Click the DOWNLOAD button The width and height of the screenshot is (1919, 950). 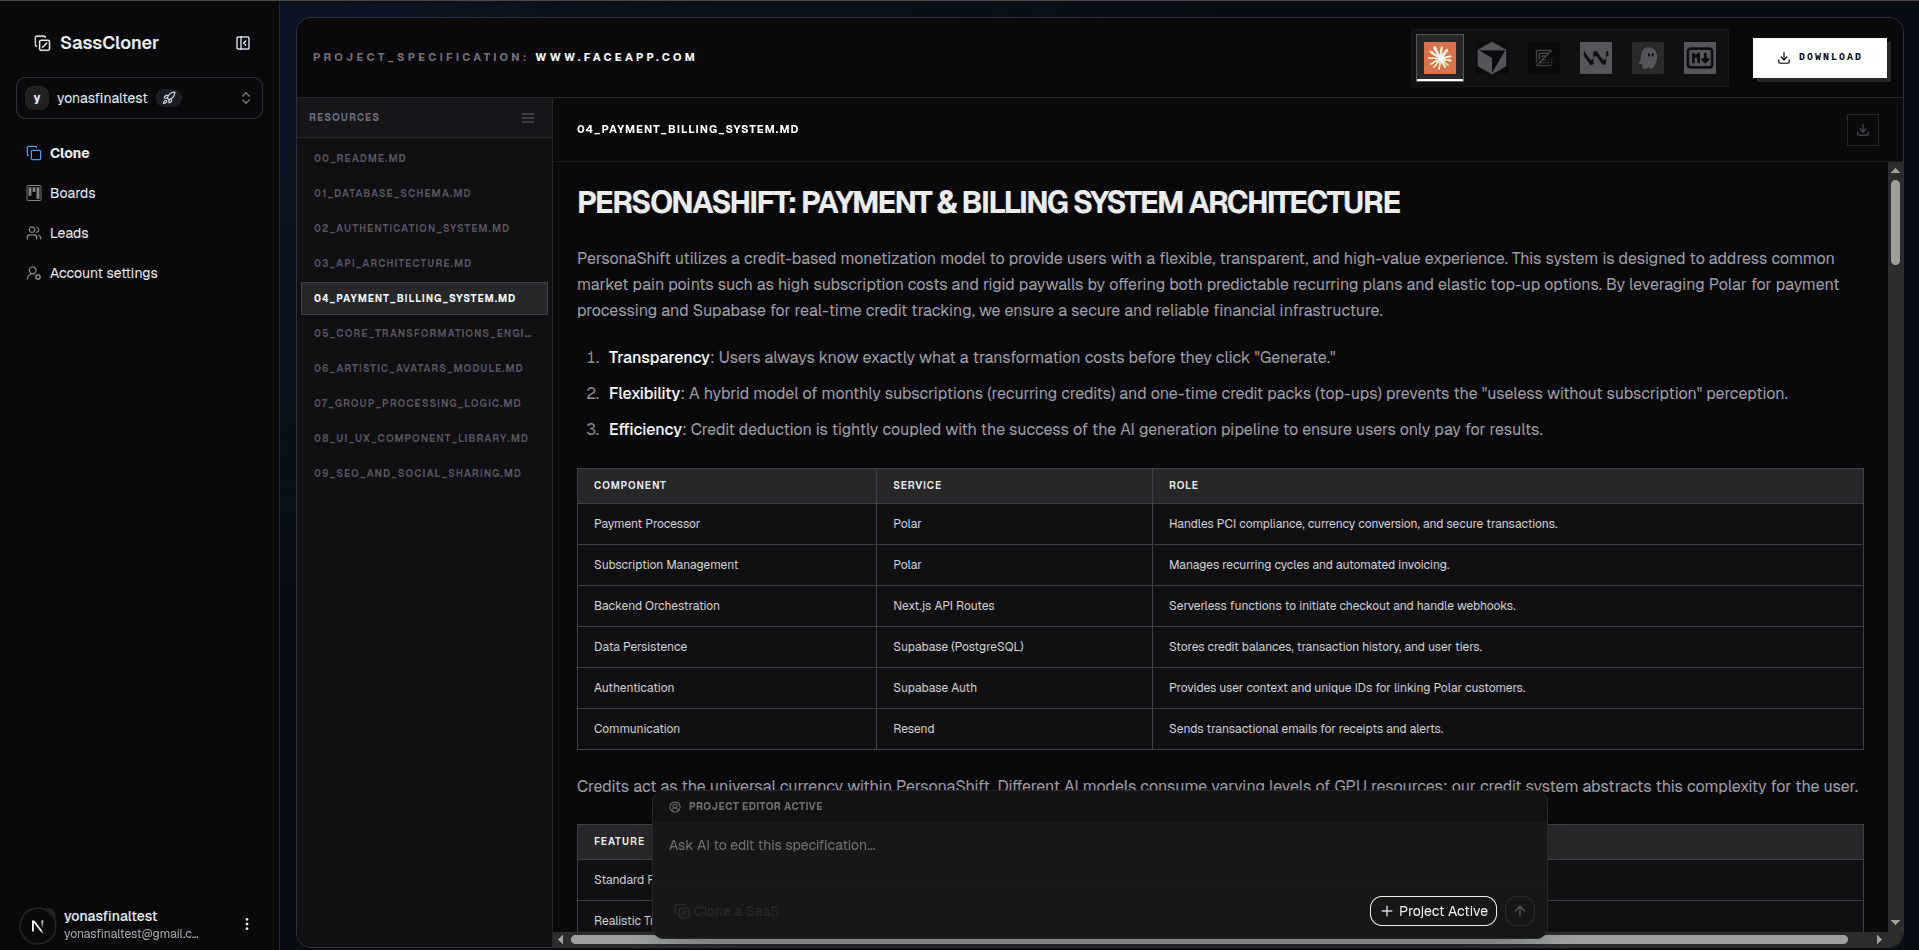click(x=1819, y=57)
